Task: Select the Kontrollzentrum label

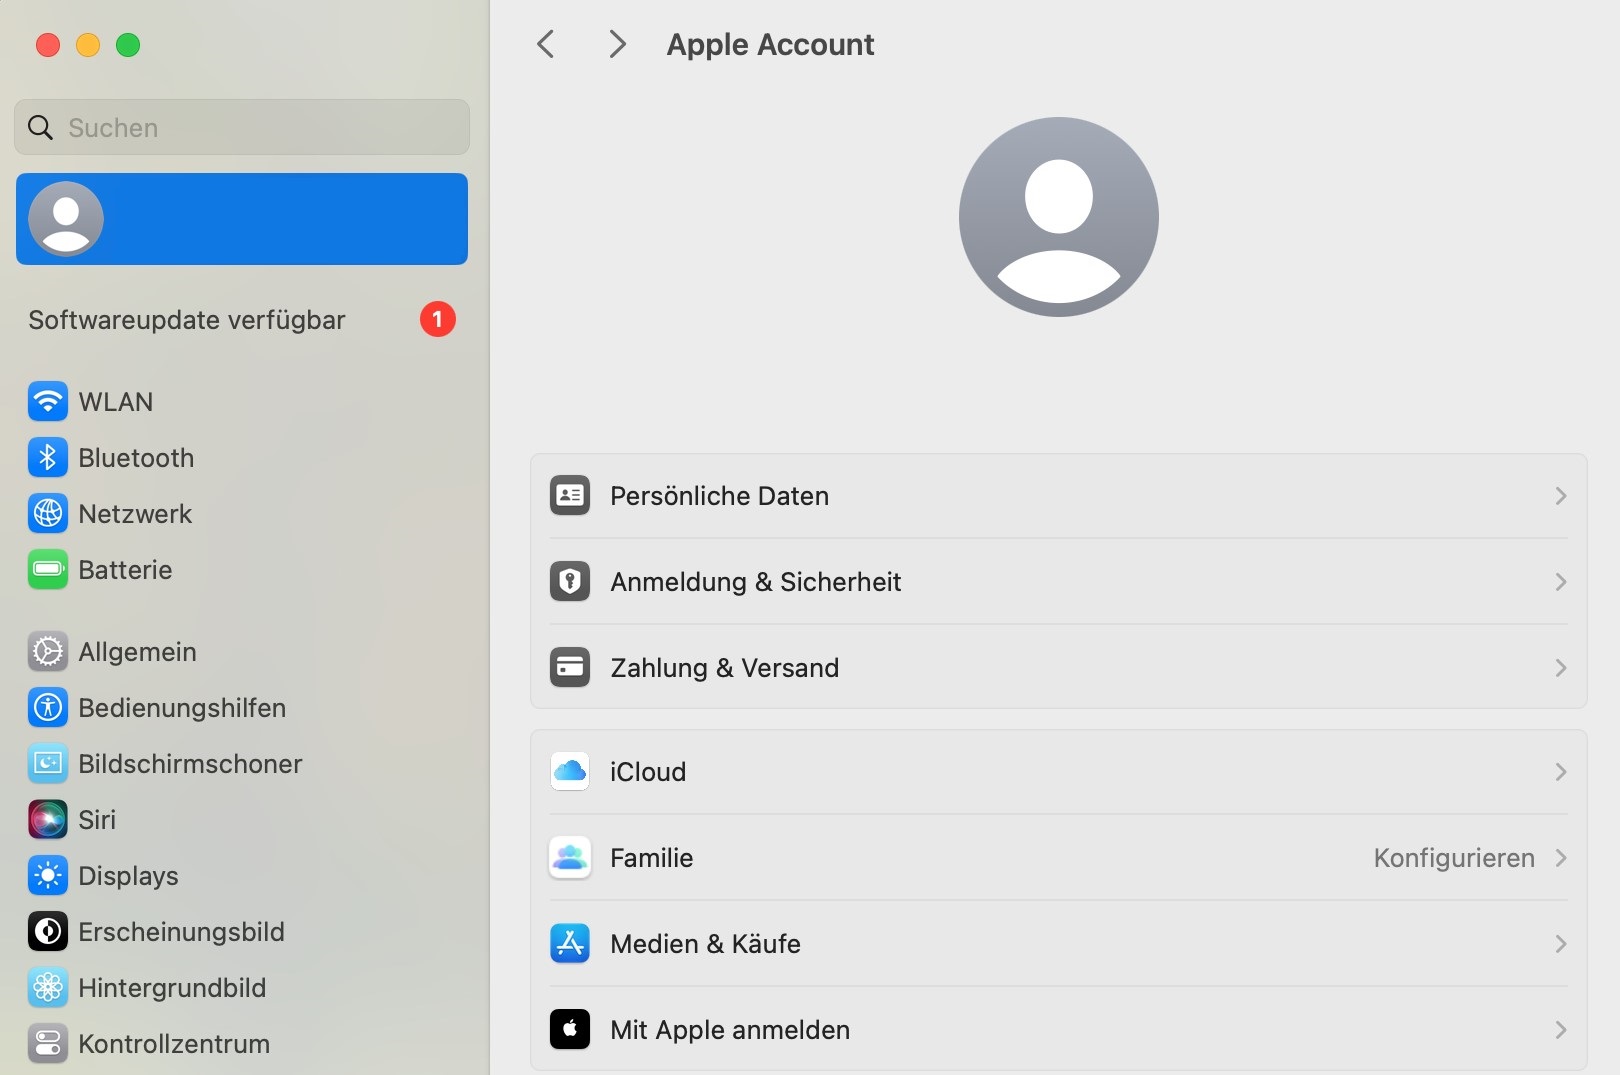Action: (x=174, y=1044)
